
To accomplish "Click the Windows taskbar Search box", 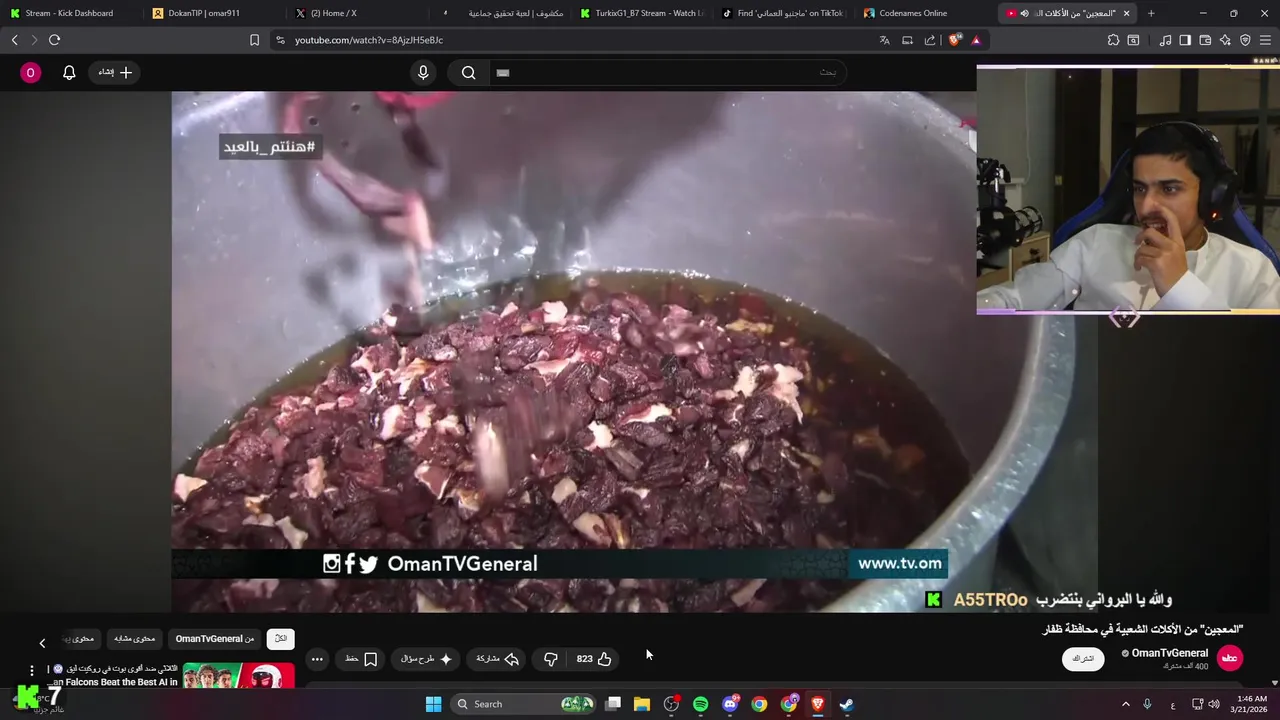I will [x=523, y=704].
